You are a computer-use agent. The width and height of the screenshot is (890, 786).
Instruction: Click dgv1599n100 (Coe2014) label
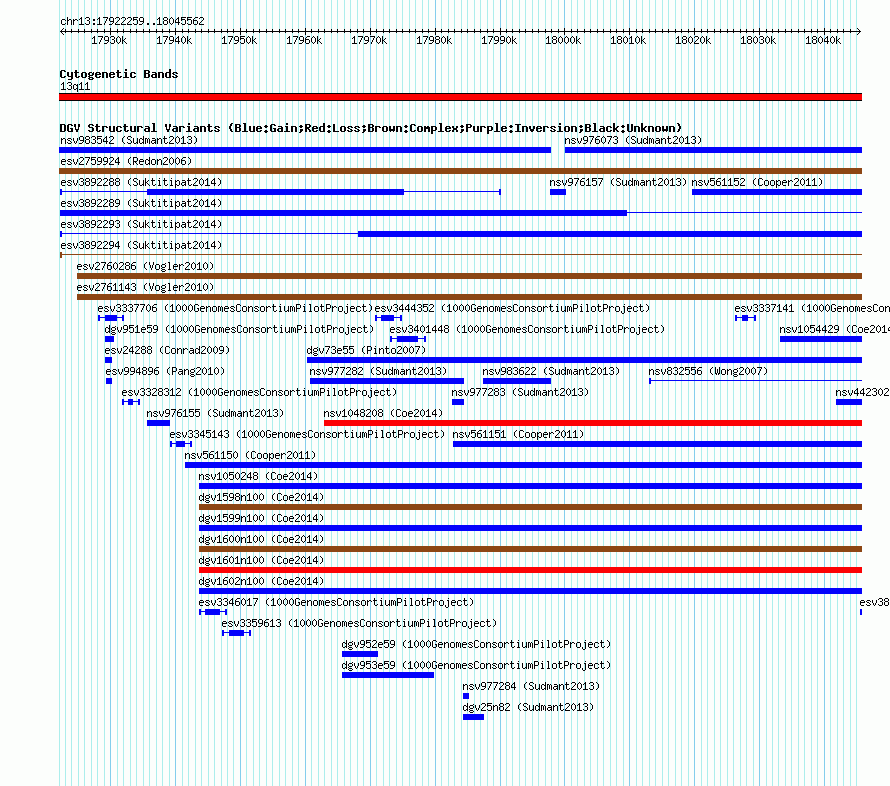(x=261, y=518)
